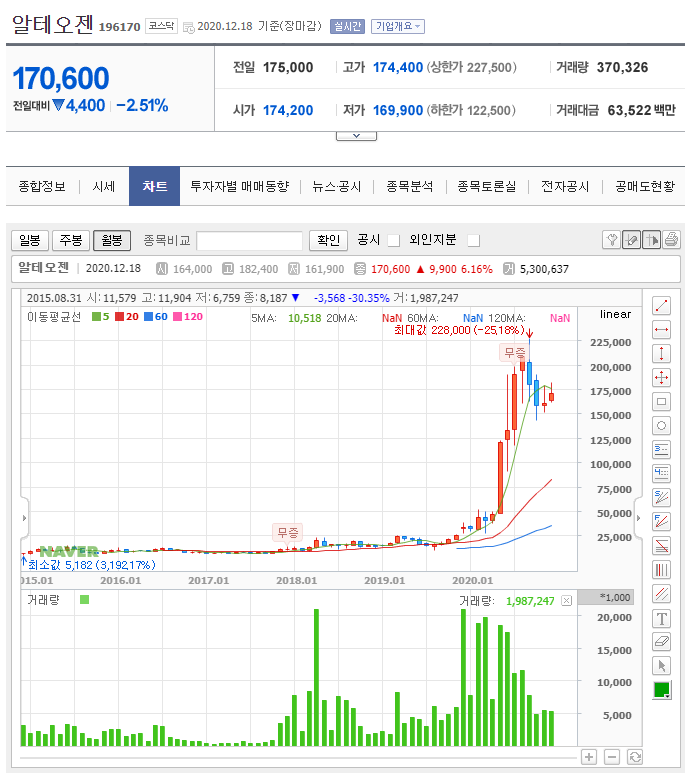
Task: Select the rectangle drawing tool
Action: point(661,401)
